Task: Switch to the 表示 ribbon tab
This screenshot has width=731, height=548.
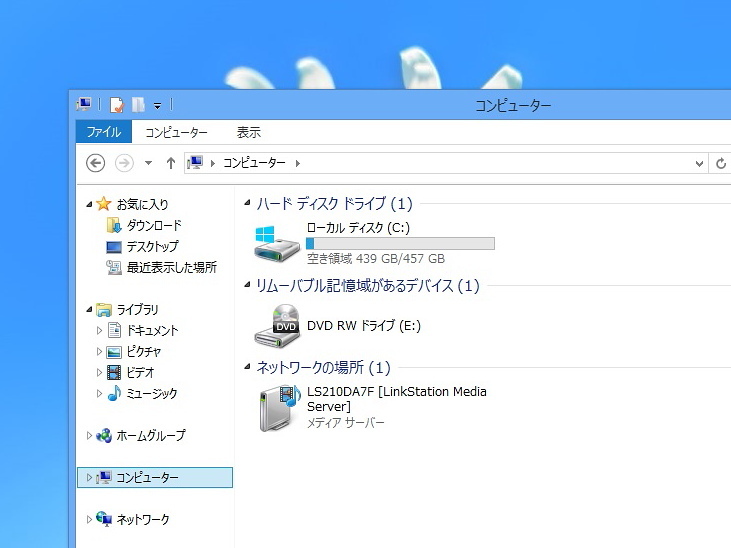Action: (x=248, y=132)
